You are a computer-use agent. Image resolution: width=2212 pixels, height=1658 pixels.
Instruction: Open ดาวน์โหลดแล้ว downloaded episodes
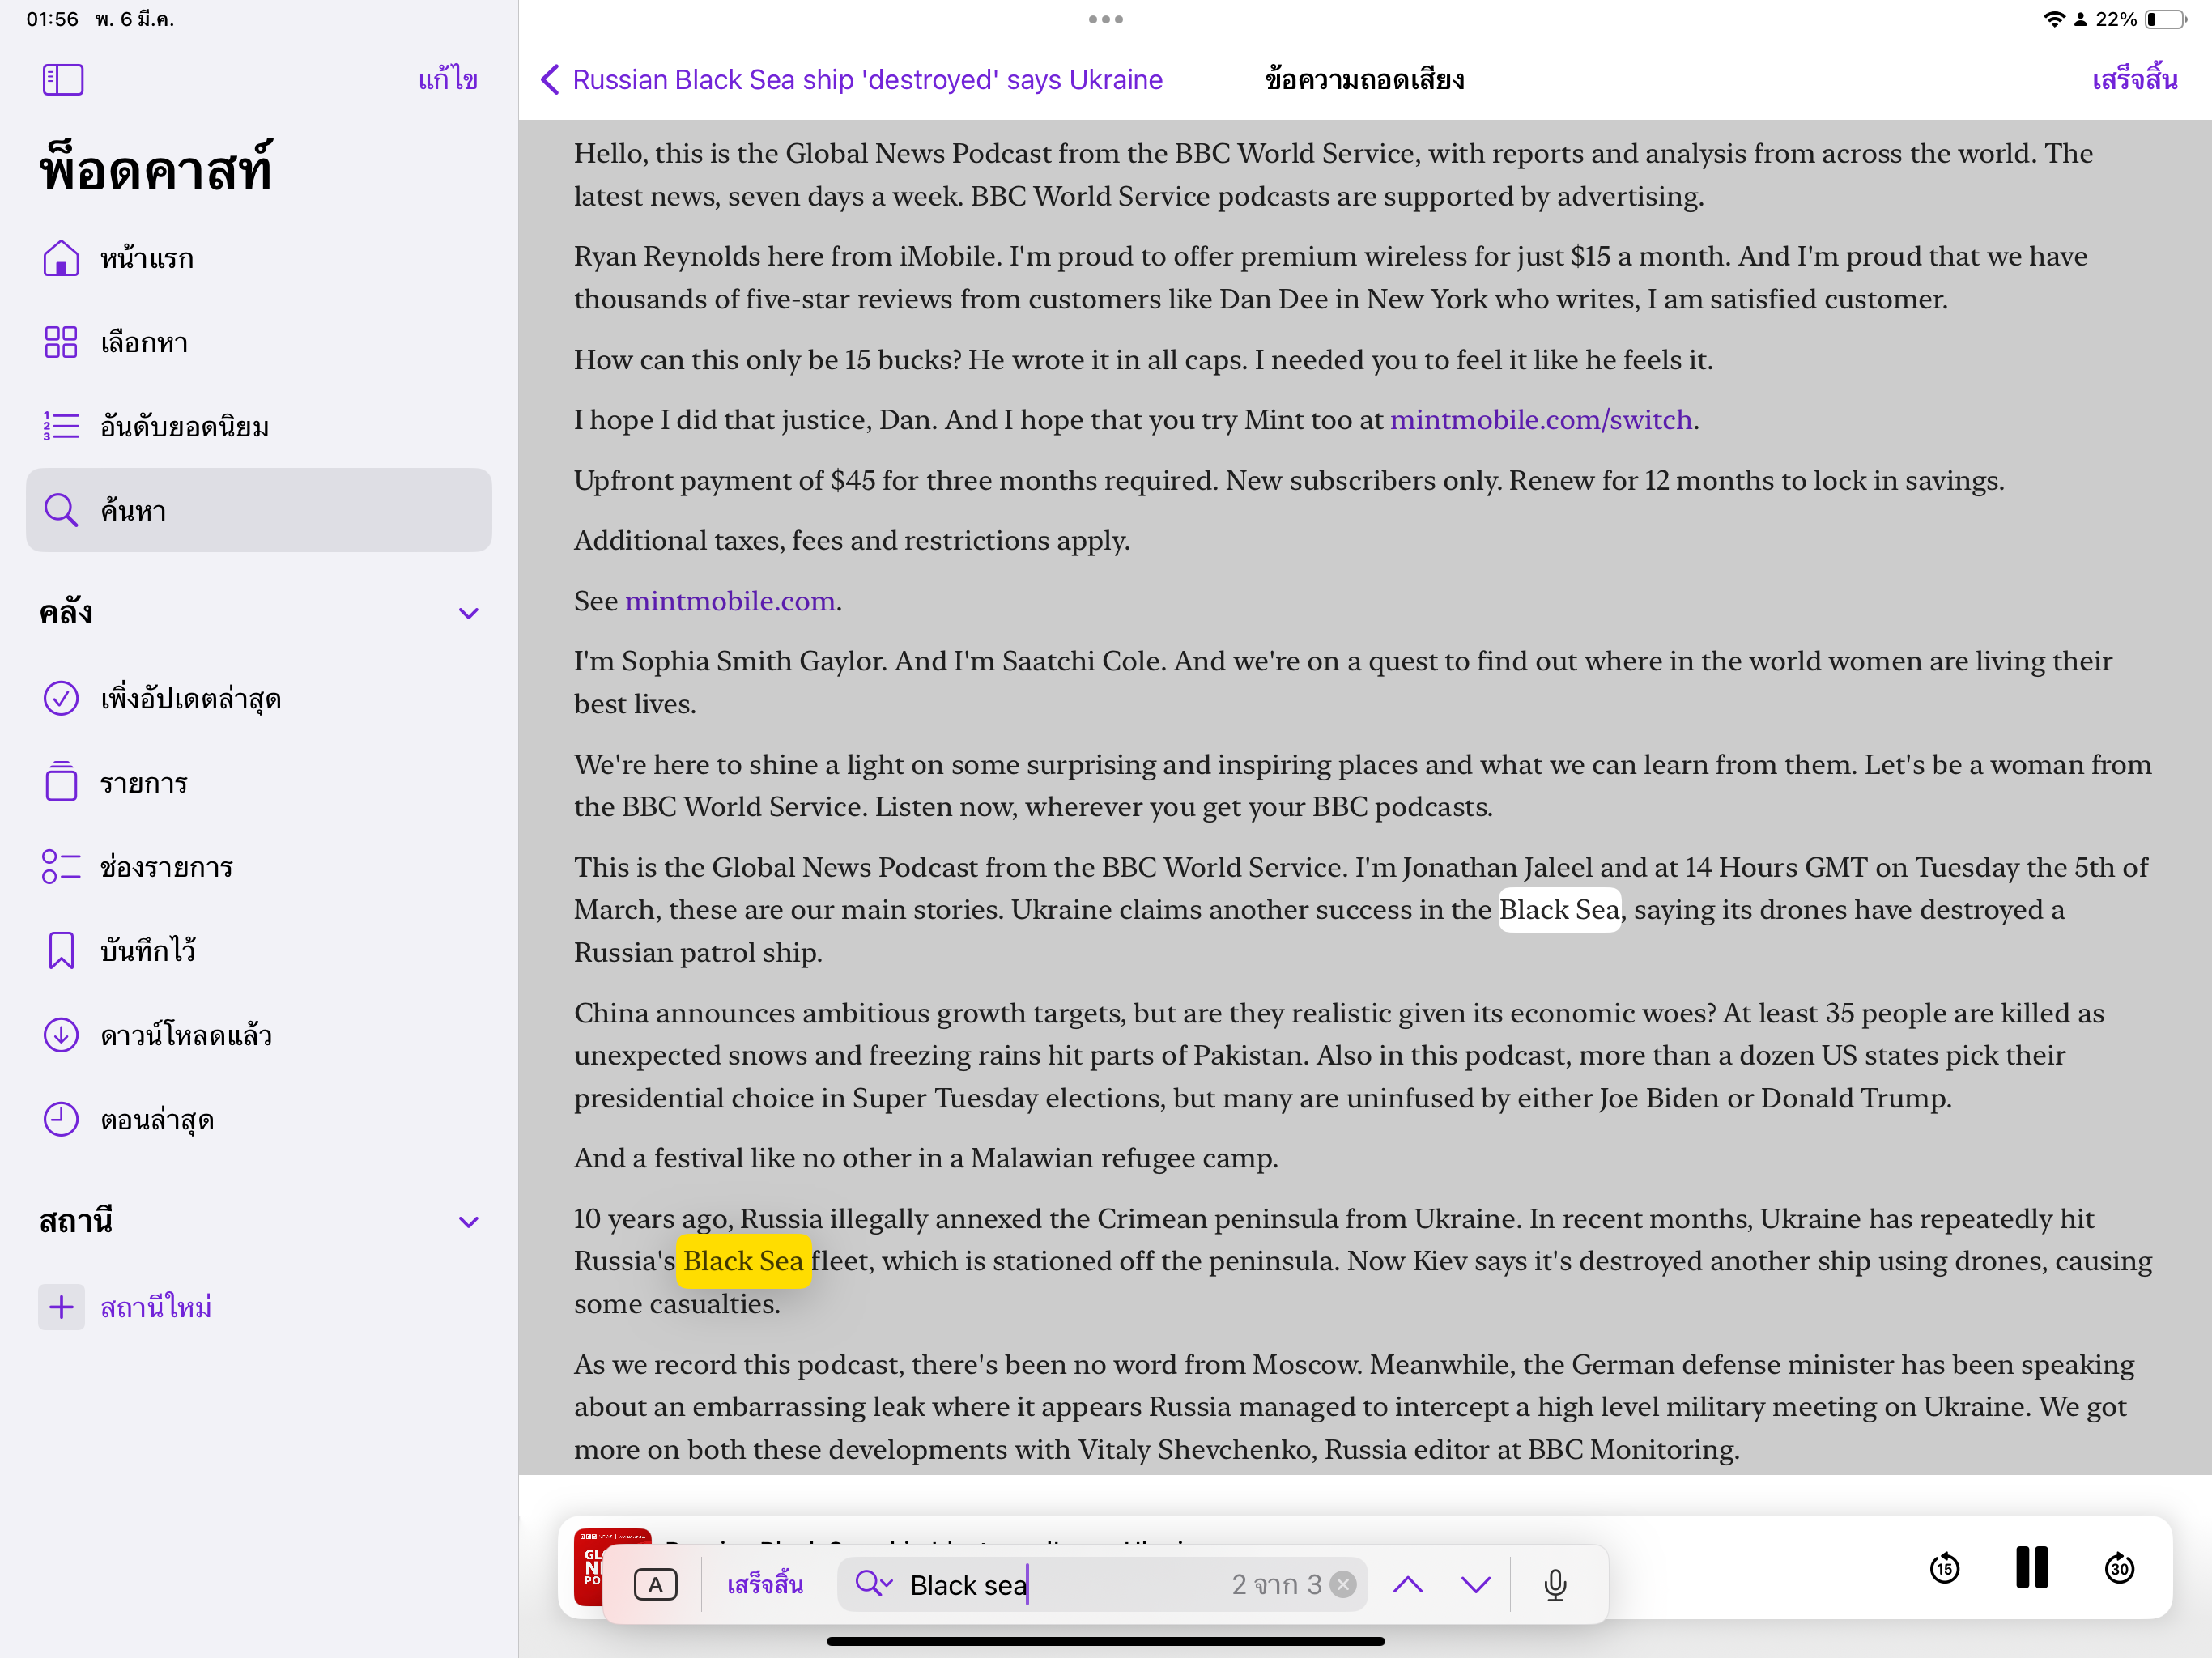(186, 1035)
